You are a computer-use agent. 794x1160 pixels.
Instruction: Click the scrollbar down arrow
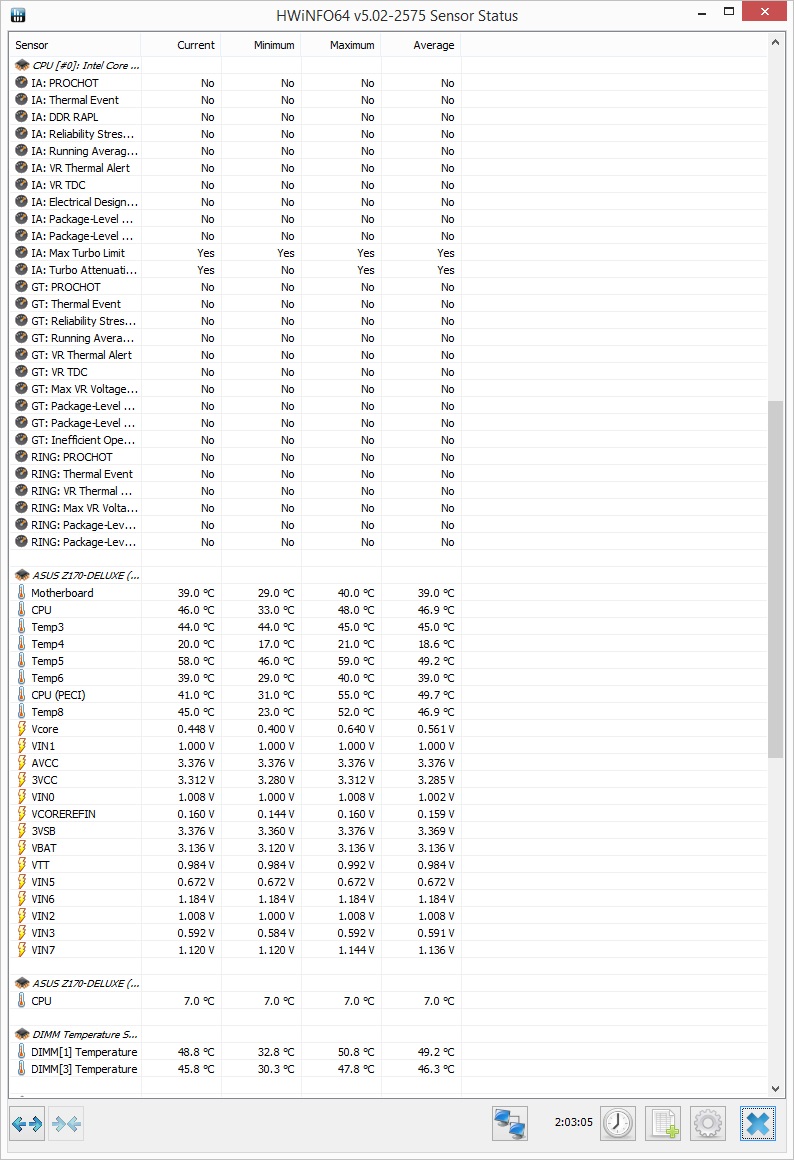pyautogui.click(x=775, y=1088)
